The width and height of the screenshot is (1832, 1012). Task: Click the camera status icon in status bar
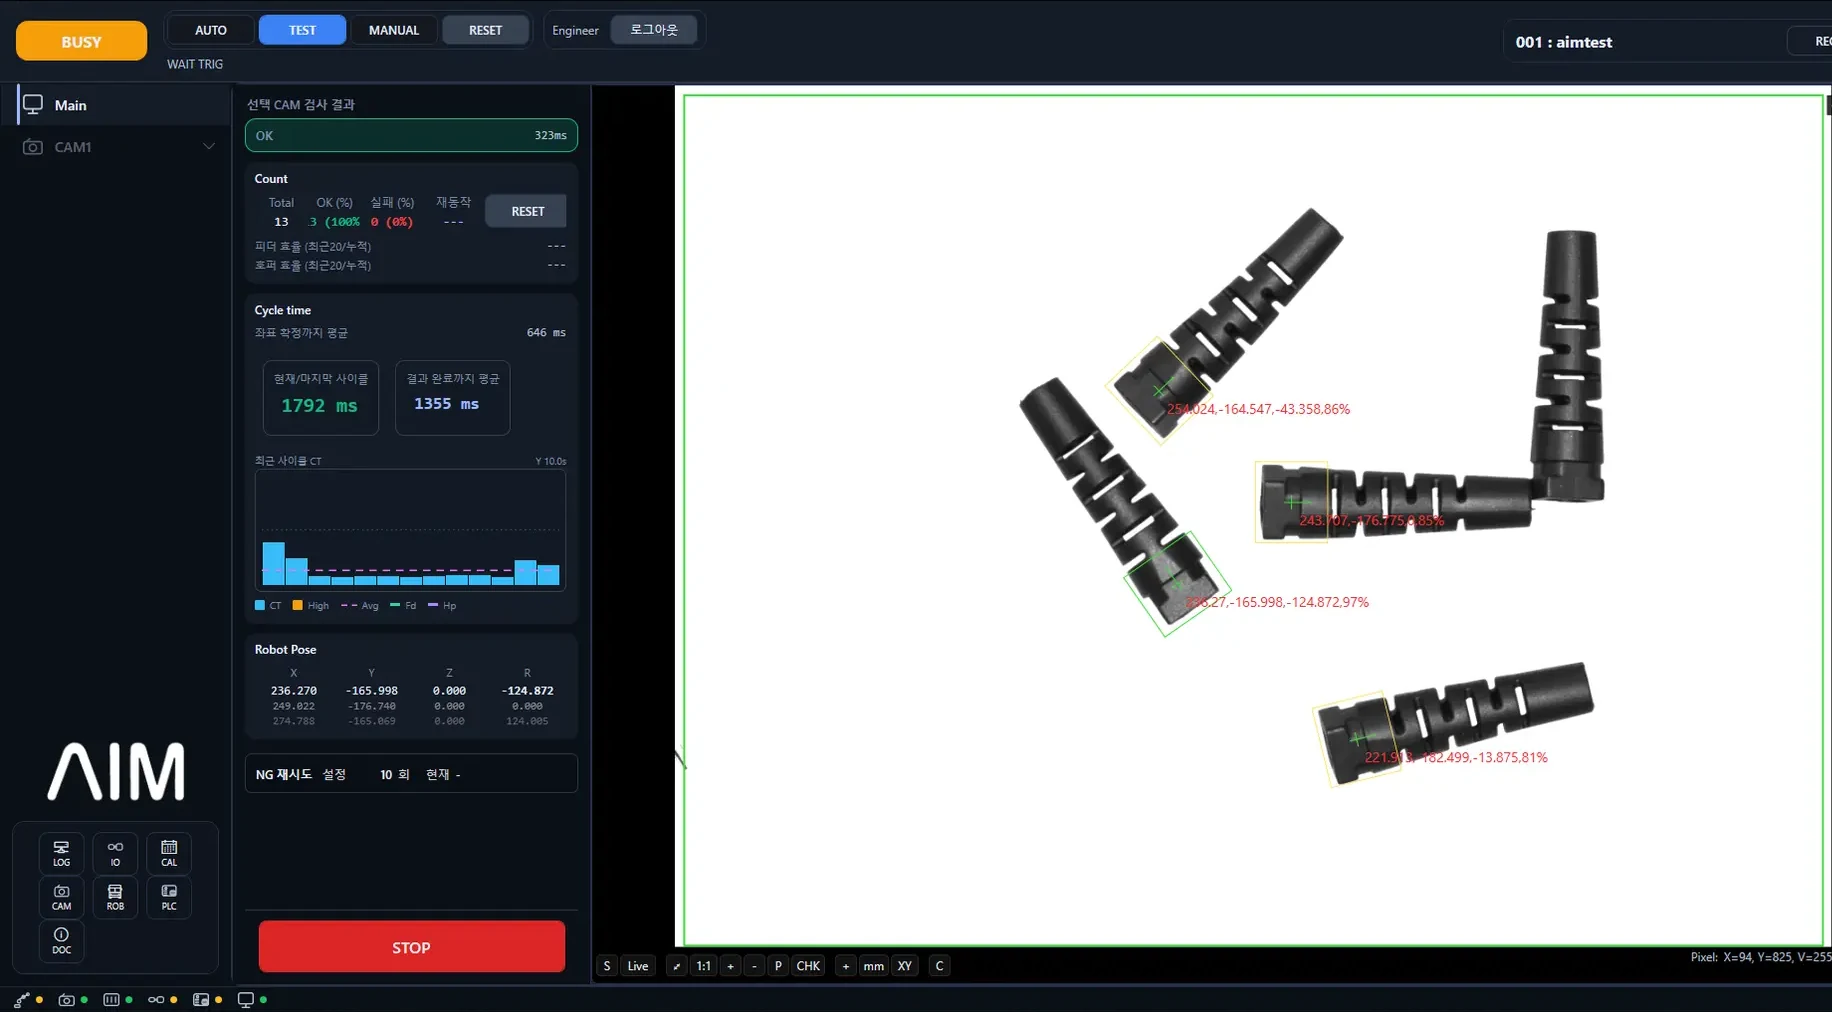point(66,999)
